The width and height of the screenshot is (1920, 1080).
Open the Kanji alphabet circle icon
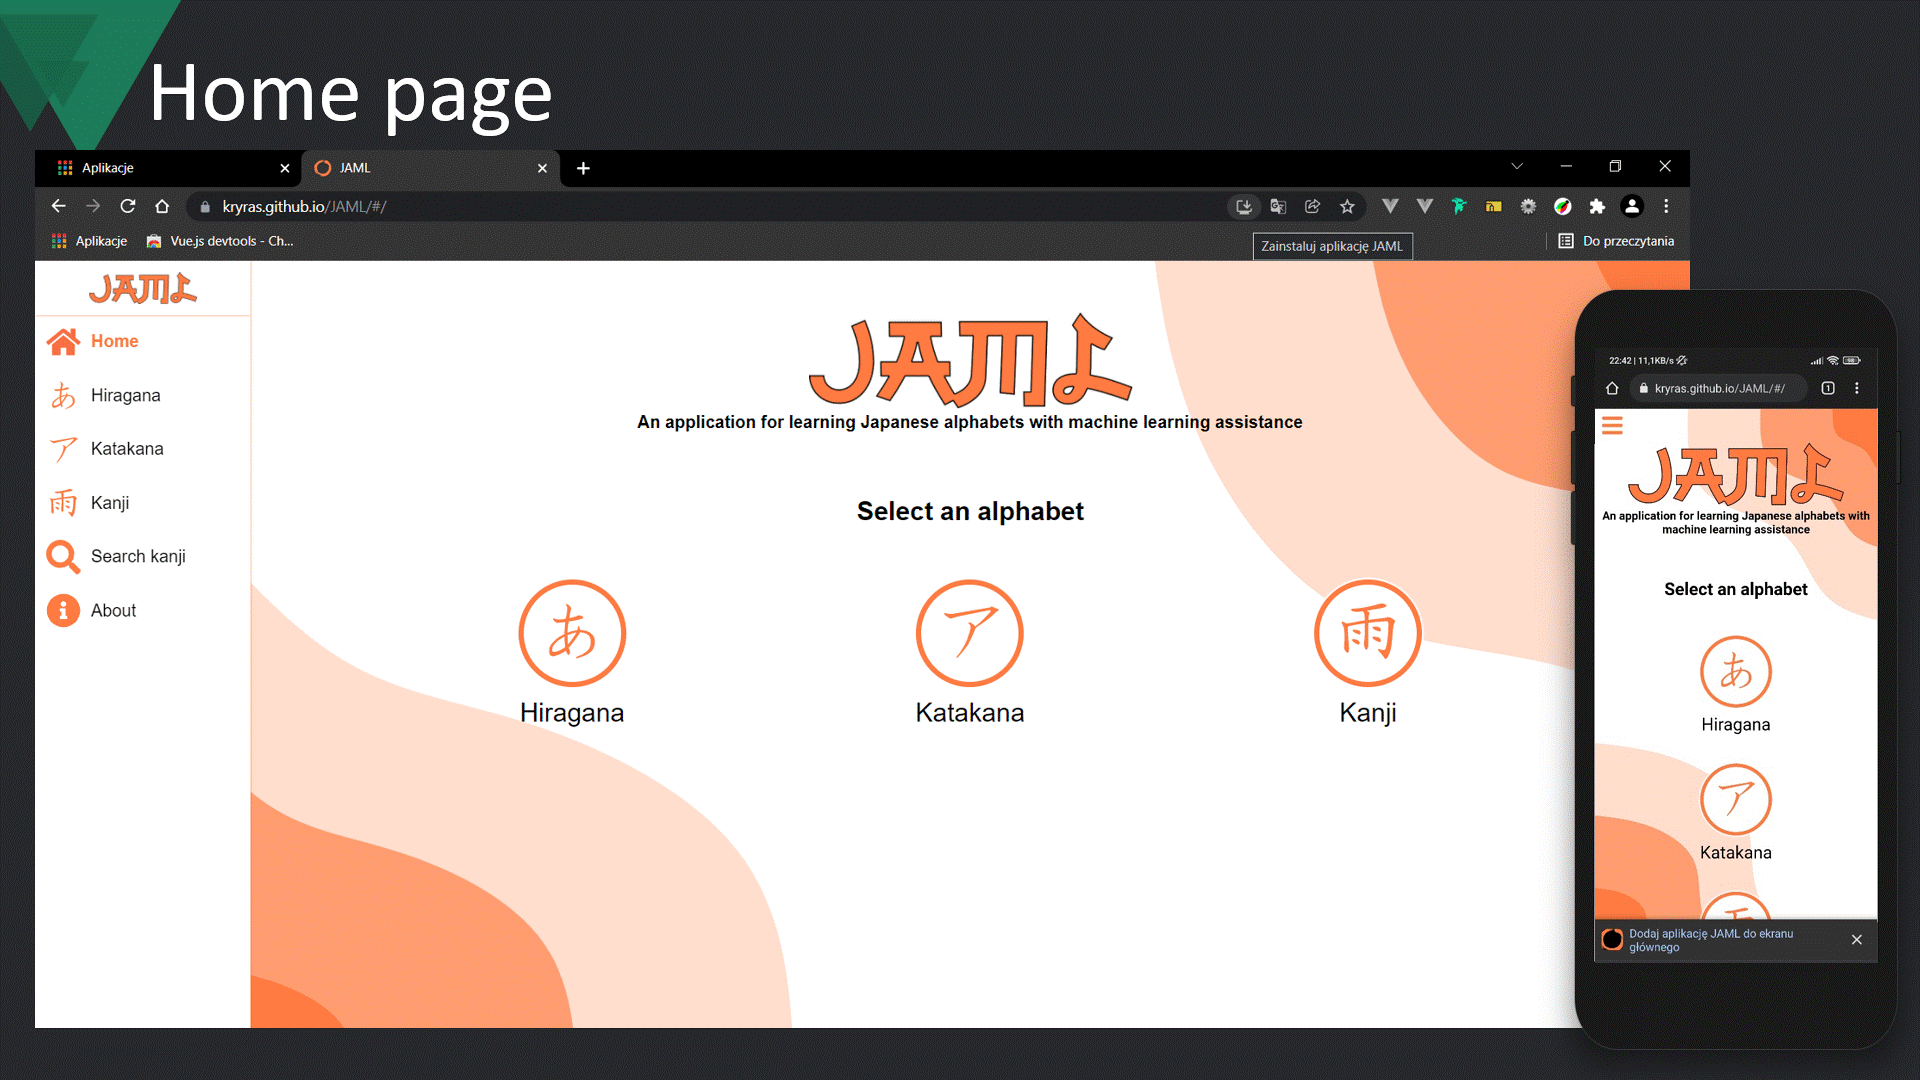coord(1367,633)
